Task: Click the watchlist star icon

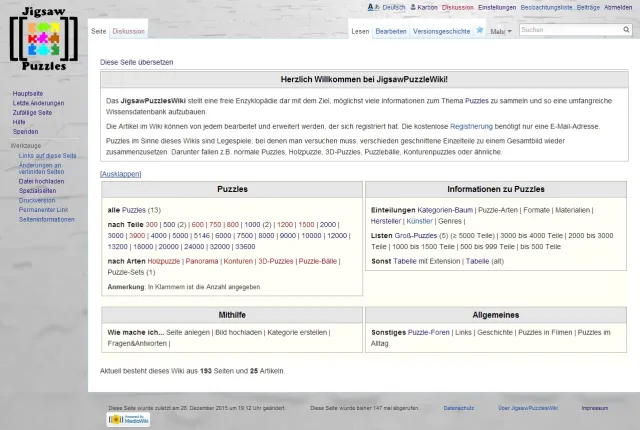Action: [x=480, y=30]
